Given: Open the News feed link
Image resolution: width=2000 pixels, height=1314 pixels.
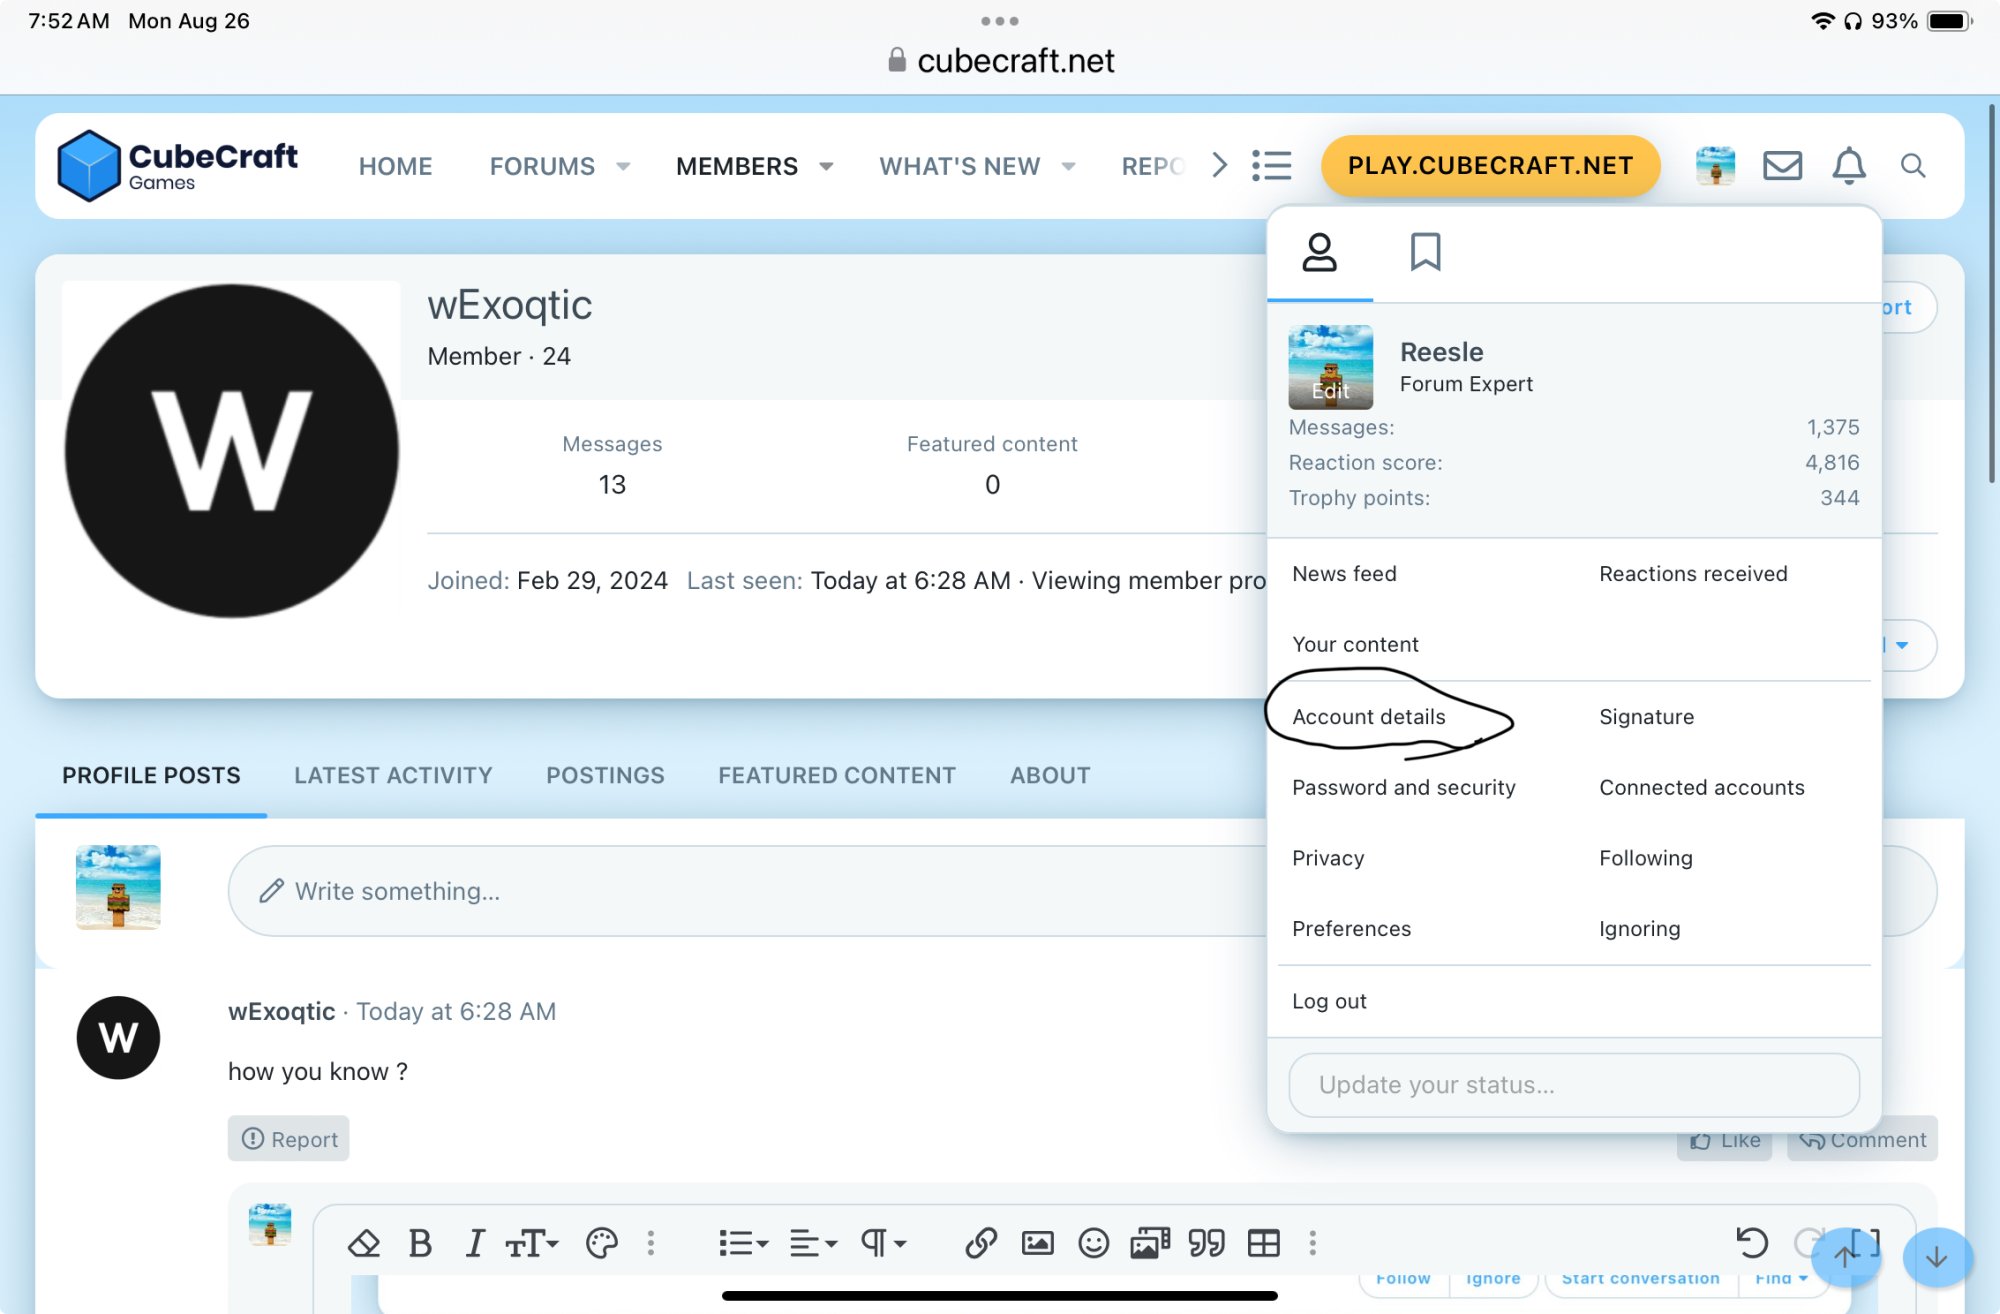Looking at the screenshot, I should pyautogui.click(x=1344, y=574).
